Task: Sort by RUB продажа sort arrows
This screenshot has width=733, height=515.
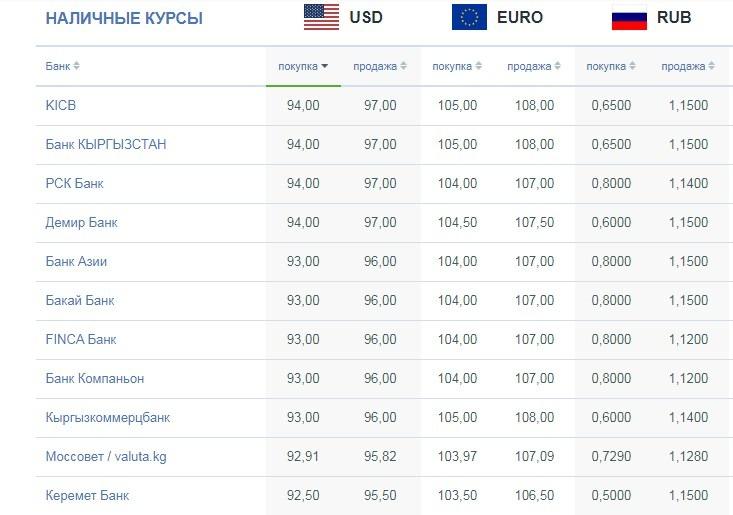Action: 711,66
